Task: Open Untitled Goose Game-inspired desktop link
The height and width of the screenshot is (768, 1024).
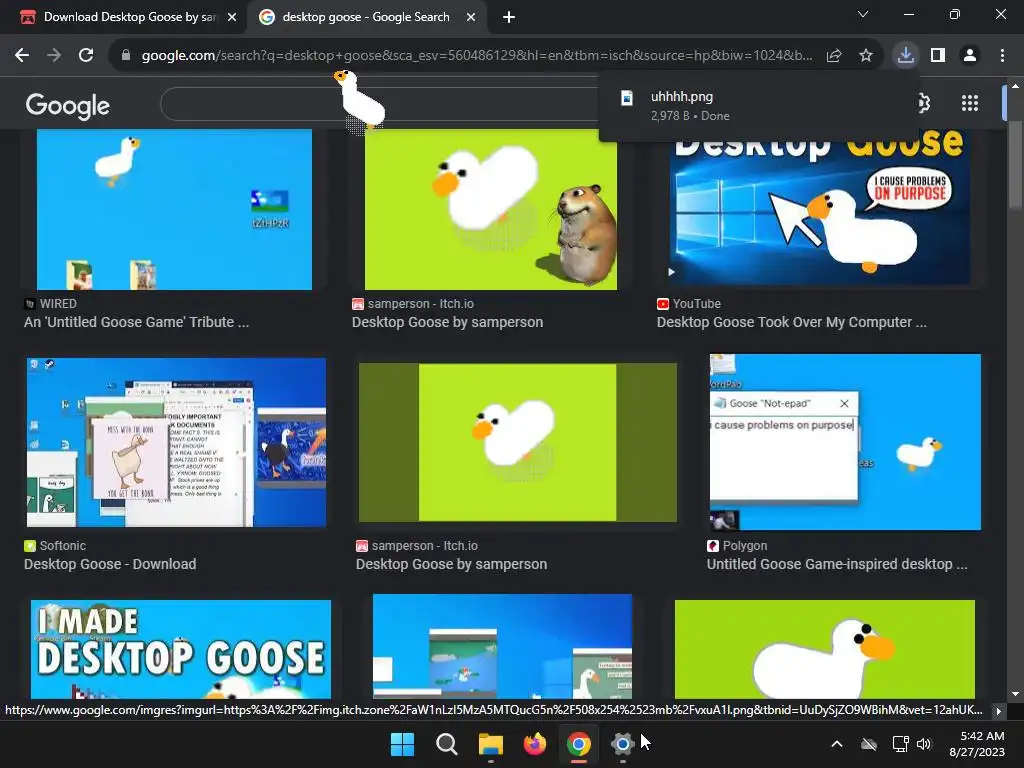Action: tap(837, 564)
